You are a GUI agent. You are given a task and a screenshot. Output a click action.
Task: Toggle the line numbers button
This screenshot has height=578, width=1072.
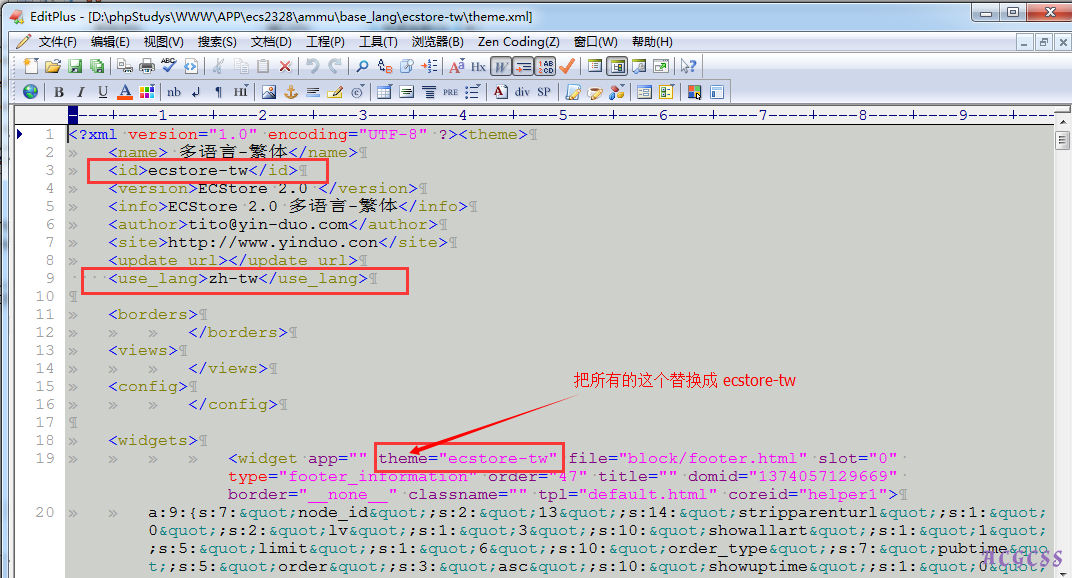(545, 66)
